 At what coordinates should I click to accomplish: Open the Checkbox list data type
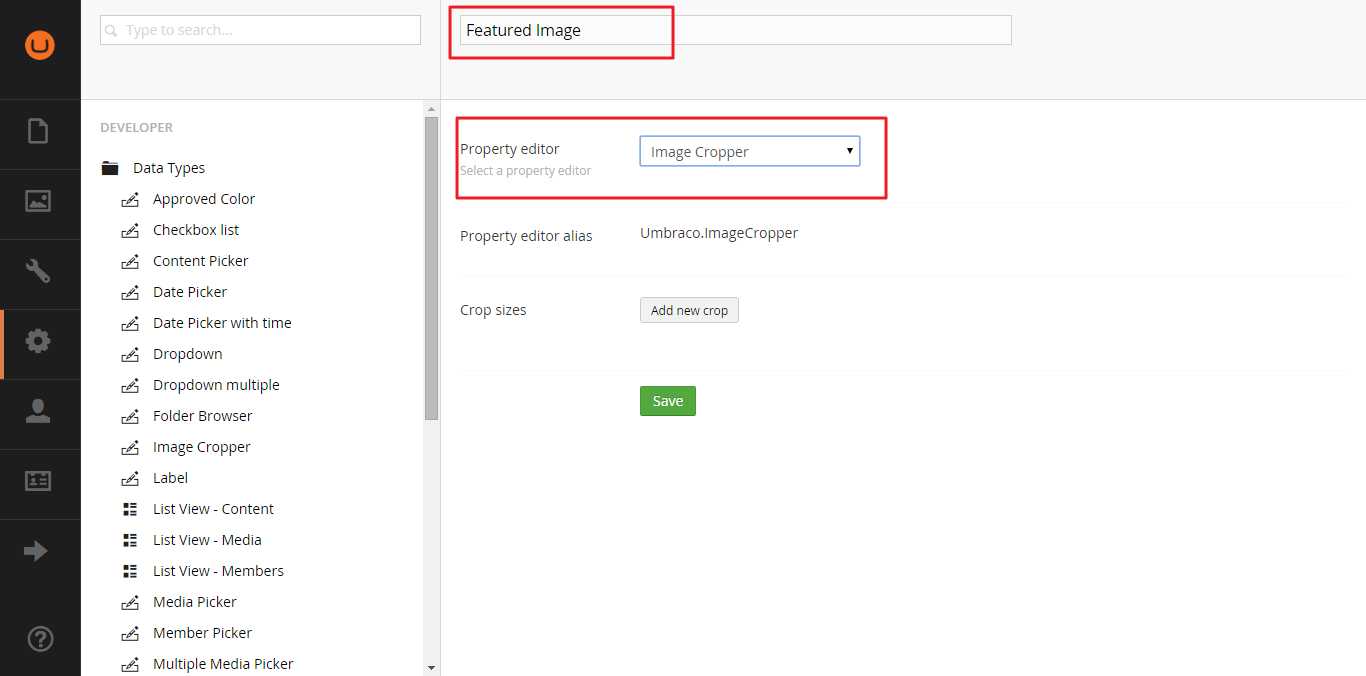pos(196,230)
